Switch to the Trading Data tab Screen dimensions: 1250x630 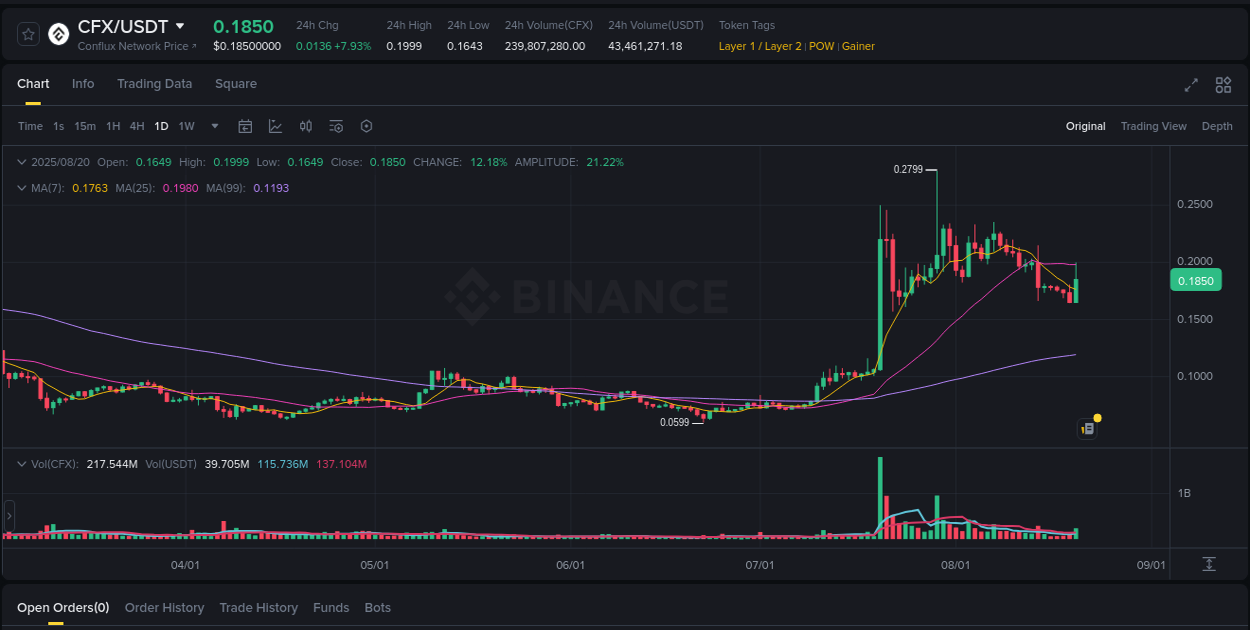coord(154,84)
